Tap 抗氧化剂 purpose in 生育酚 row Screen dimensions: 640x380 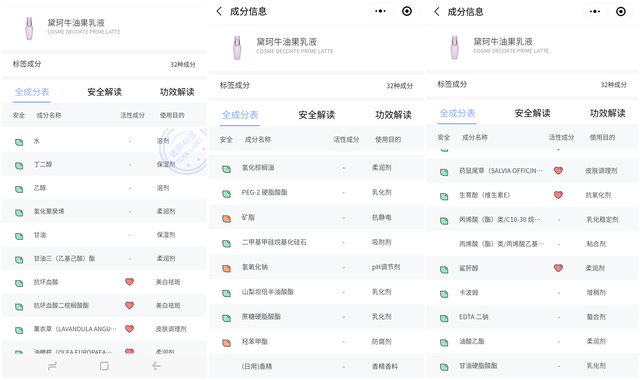(598, 195)
